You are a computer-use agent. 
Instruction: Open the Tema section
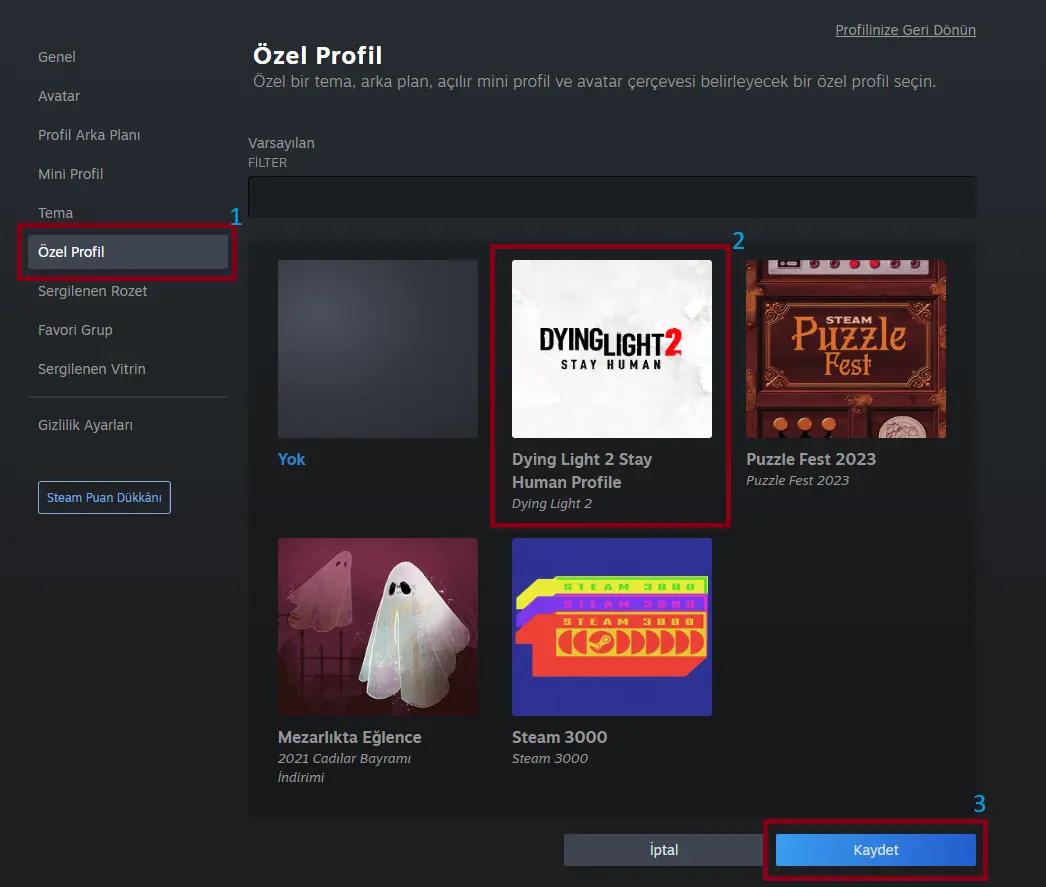55,213
